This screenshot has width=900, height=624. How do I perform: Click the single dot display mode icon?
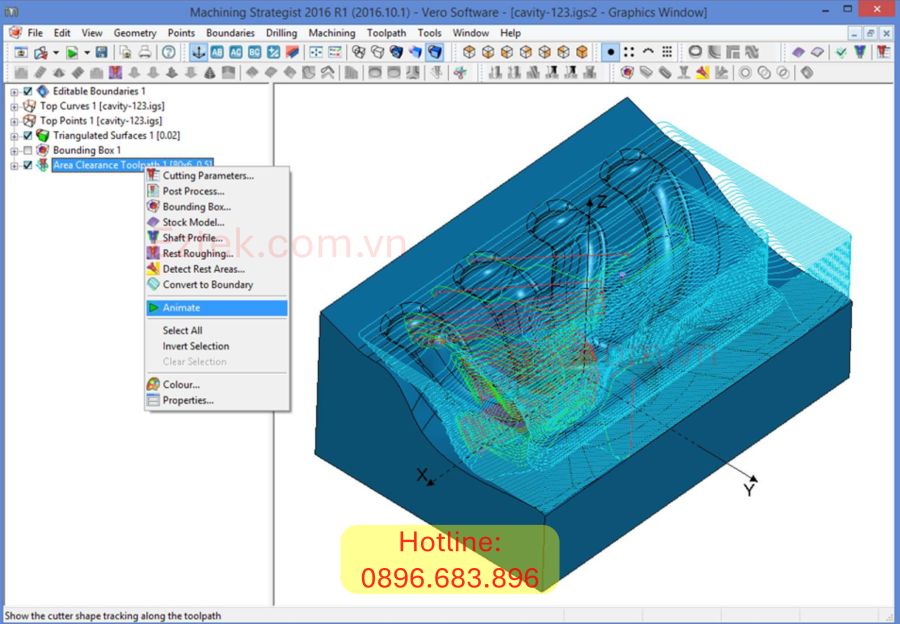[x=611, y=52]
